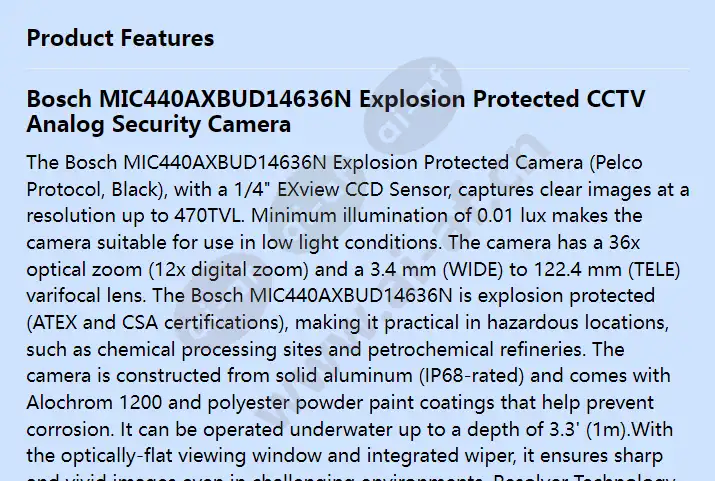Click the 'ATEX and CSA certifications' text
Image resolution: width=715 pixels, height=481 pixels.
click(x=156, y=323)
